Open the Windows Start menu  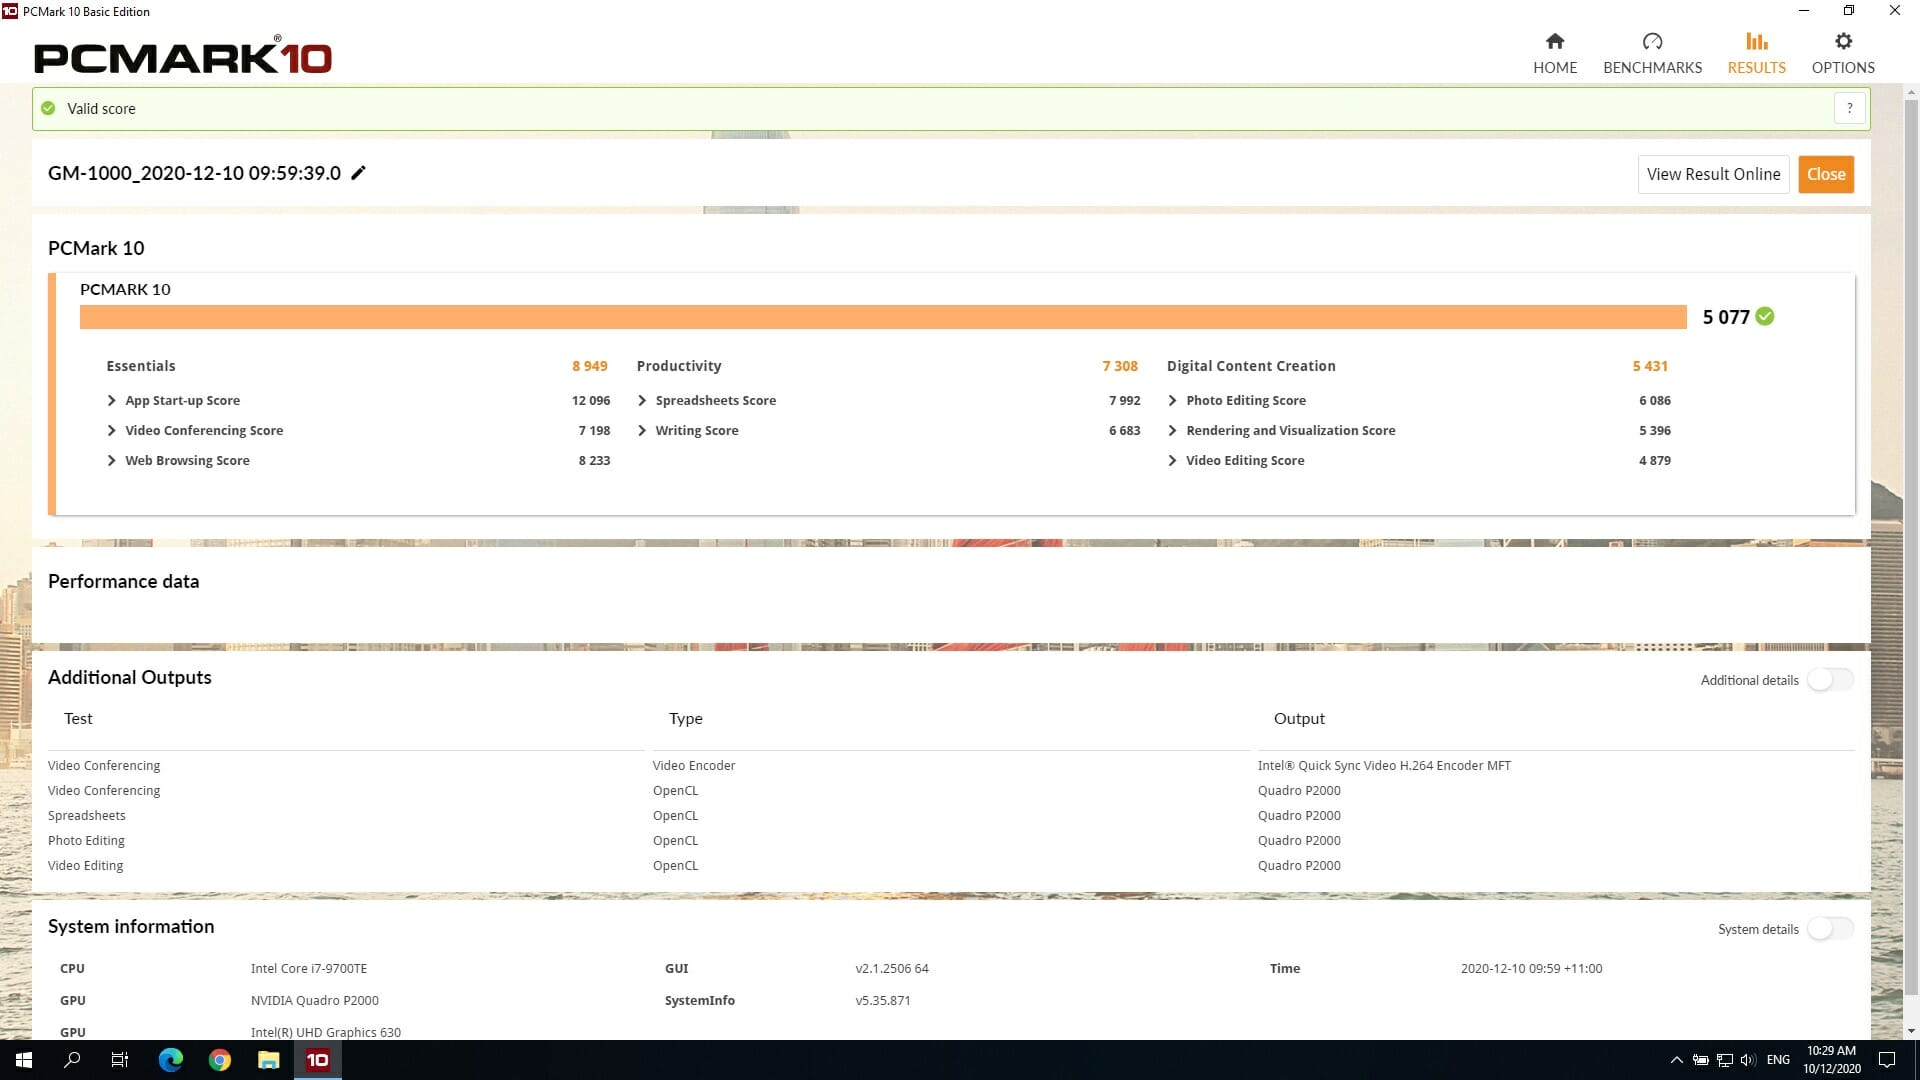pos(24,1060)
